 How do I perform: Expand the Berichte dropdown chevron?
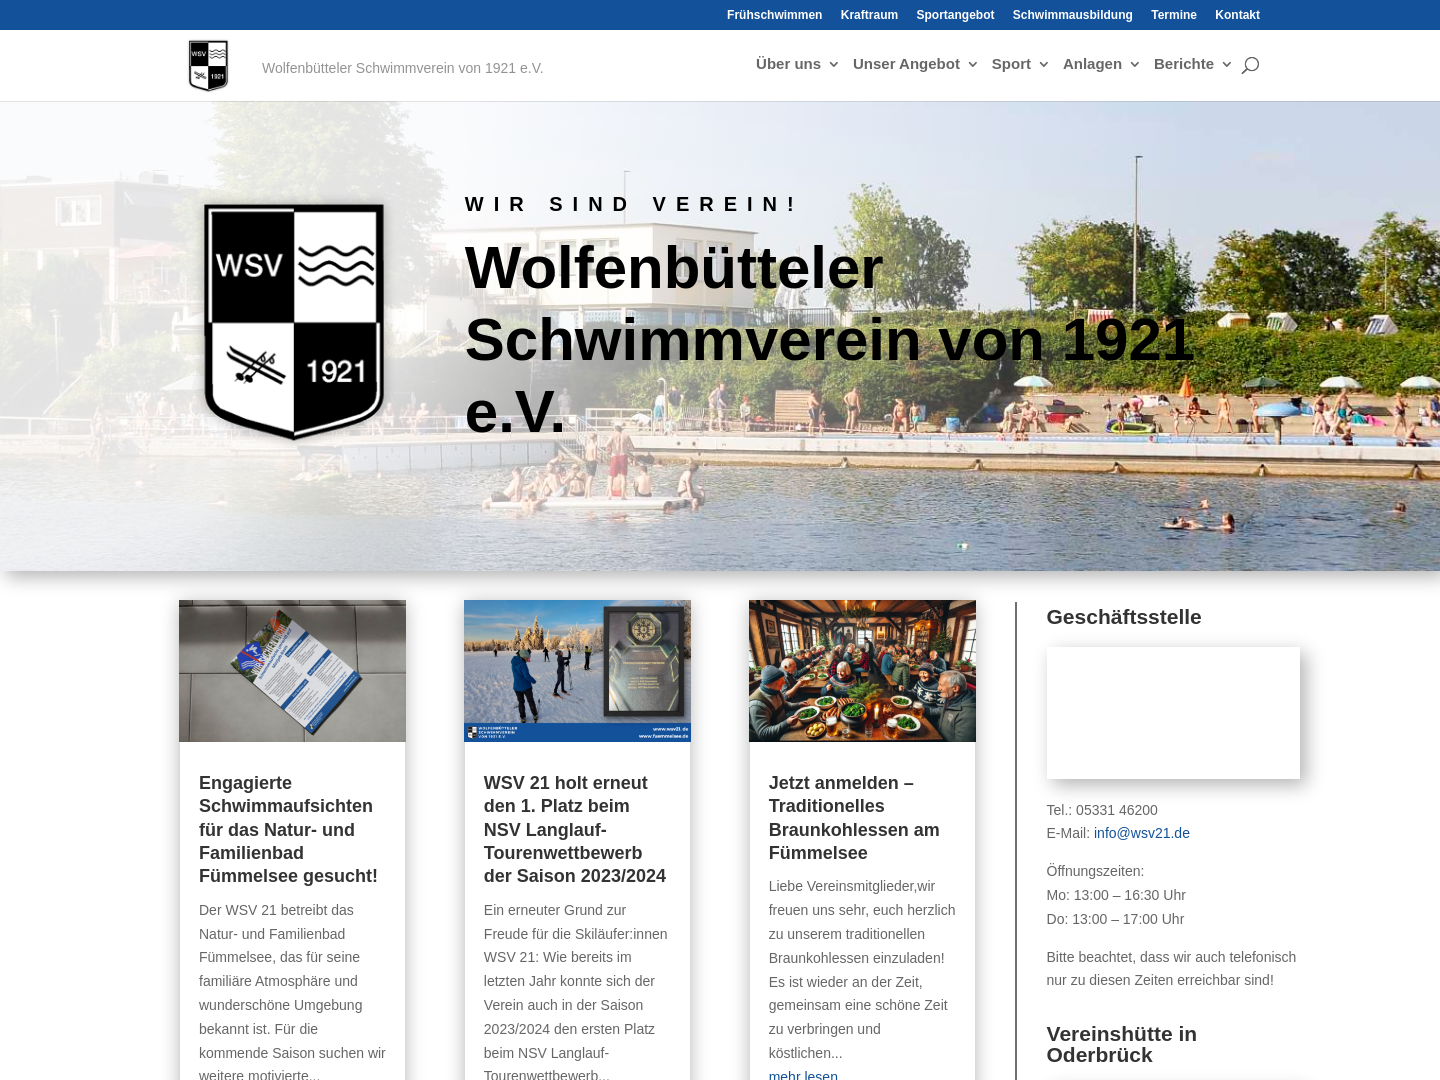1226,64
